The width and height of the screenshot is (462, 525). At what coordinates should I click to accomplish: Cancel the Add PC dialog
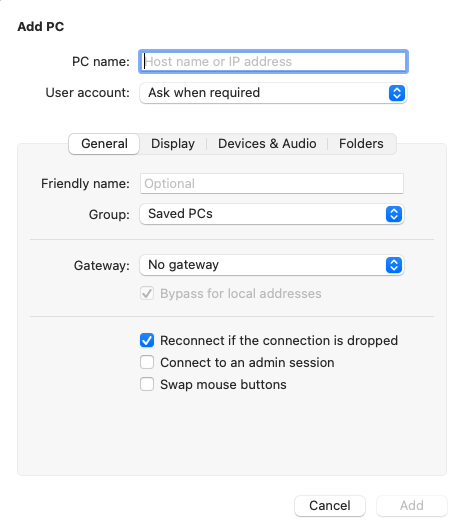[x=330, y=506]
